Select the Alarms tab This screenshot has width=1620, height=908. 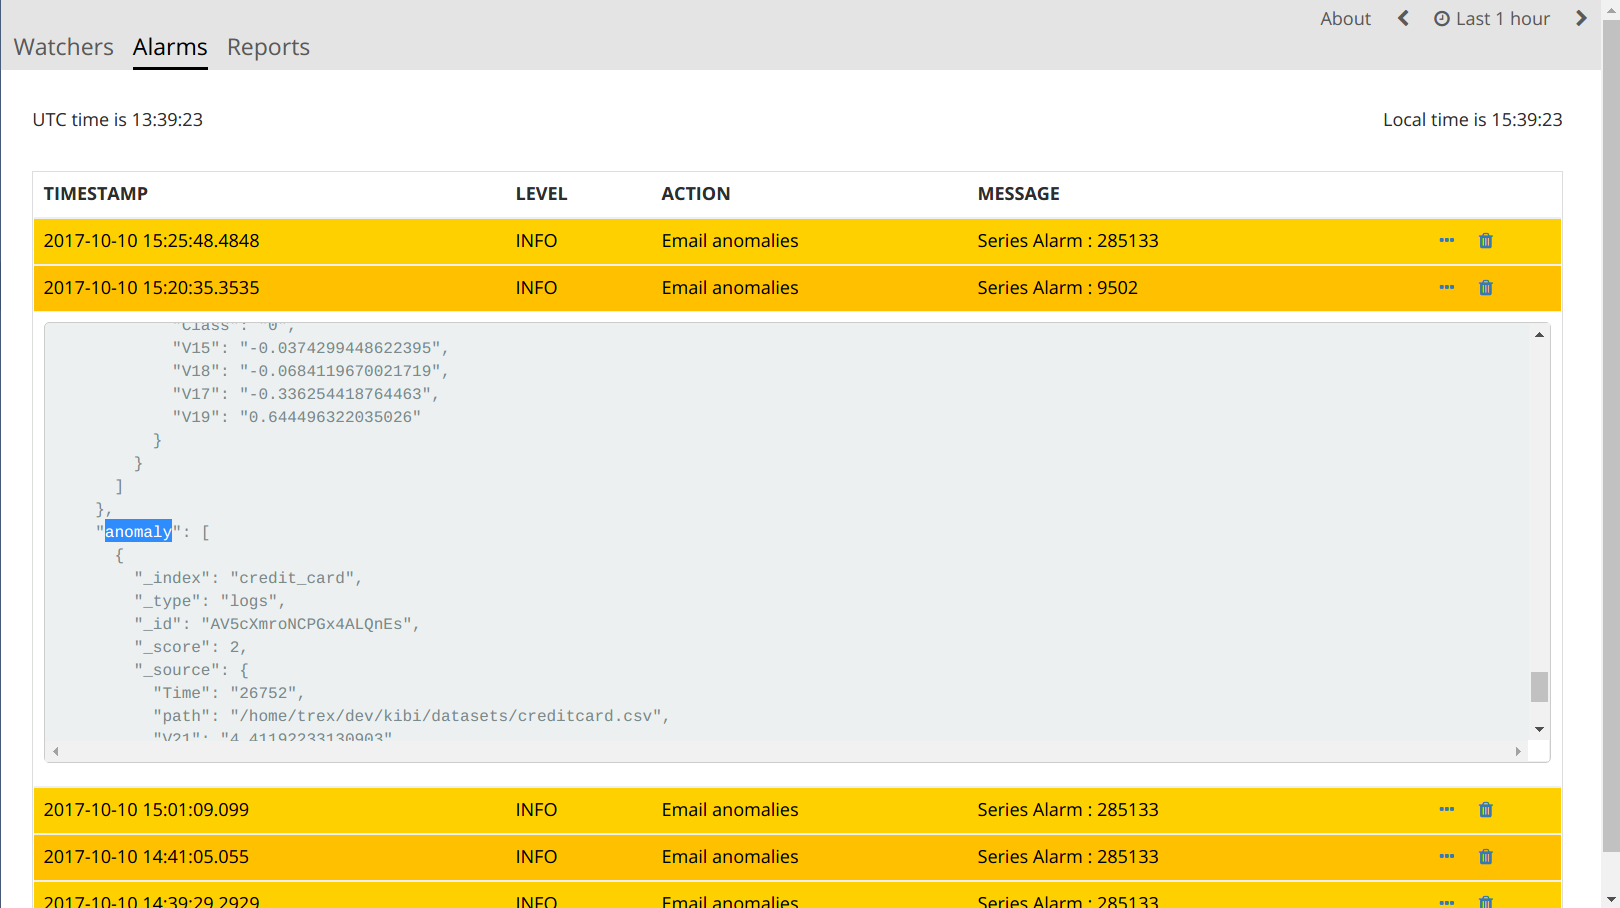[170, 47]
